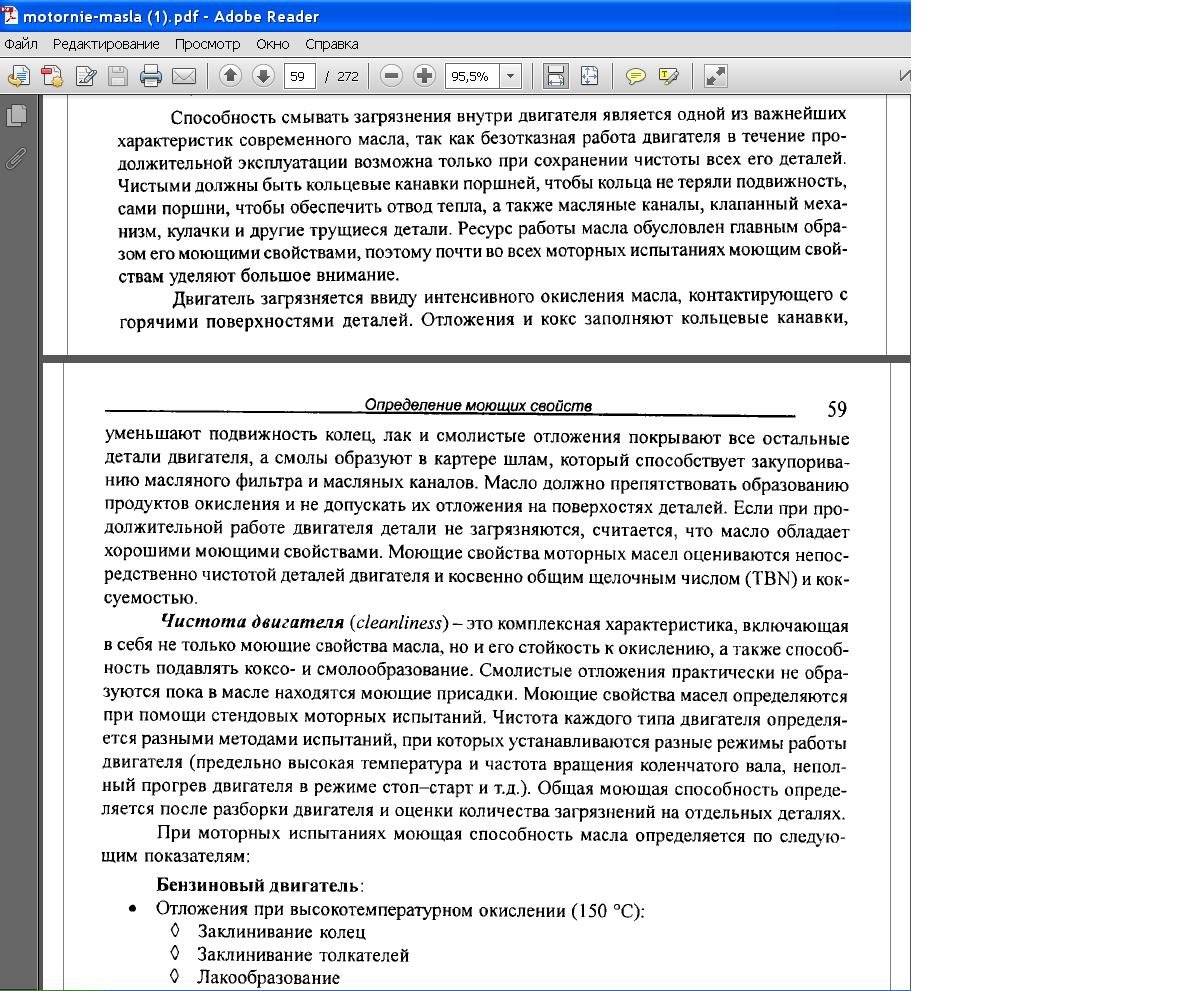Zoom in using the plus button

[424, 75]
